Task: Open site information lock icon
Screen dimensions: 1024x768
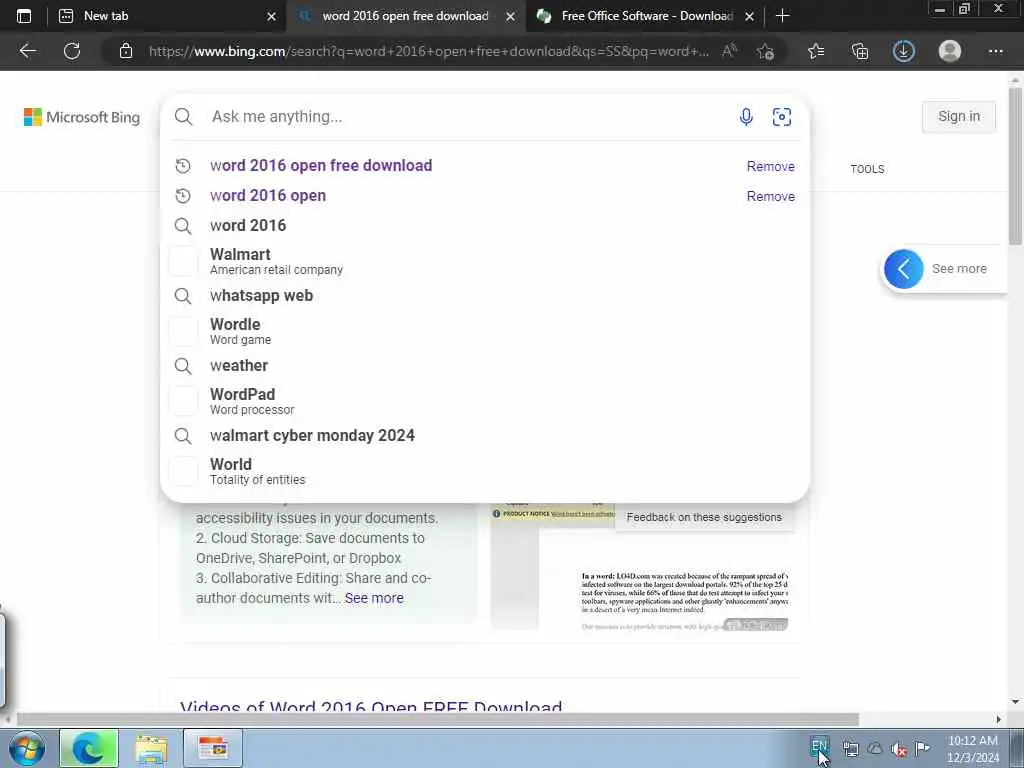Action: [126, 51]
